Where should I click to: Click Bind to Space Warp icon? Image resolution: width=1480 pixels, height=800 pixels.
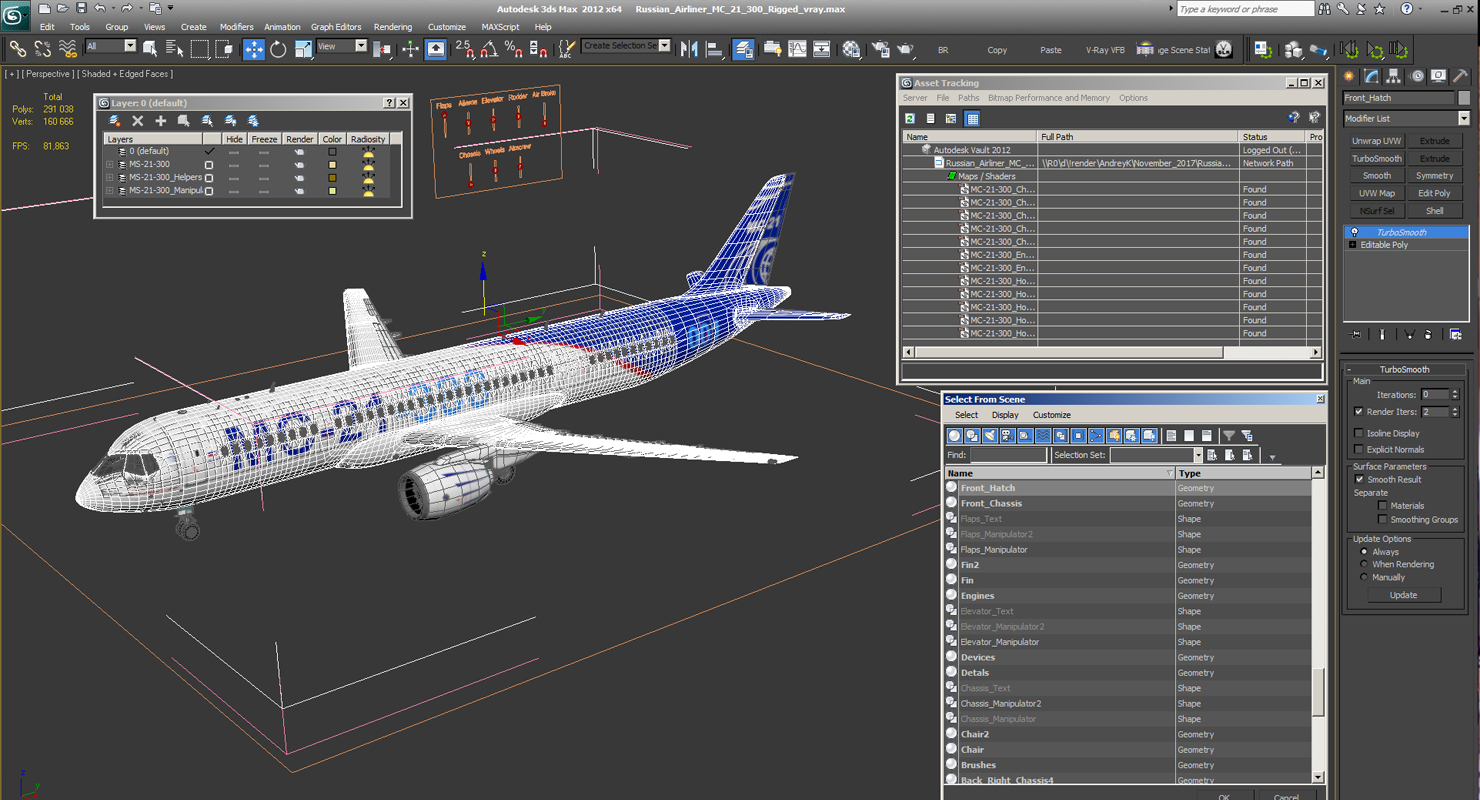point(68,48)
